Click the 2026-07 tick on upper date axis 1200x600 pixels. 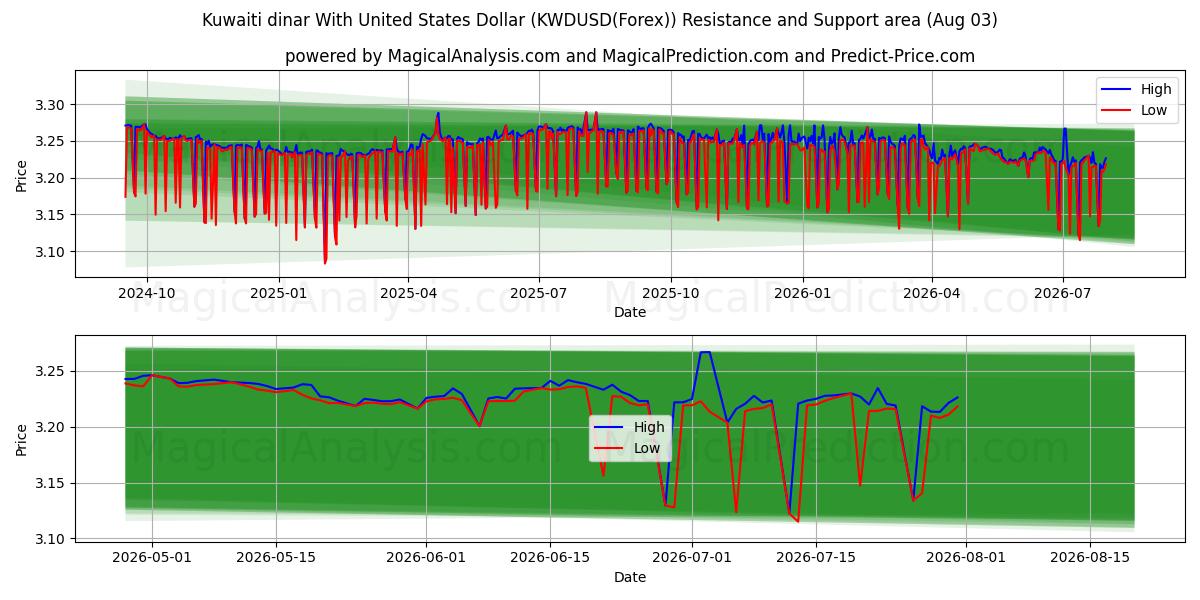(x=1062, y=294)
